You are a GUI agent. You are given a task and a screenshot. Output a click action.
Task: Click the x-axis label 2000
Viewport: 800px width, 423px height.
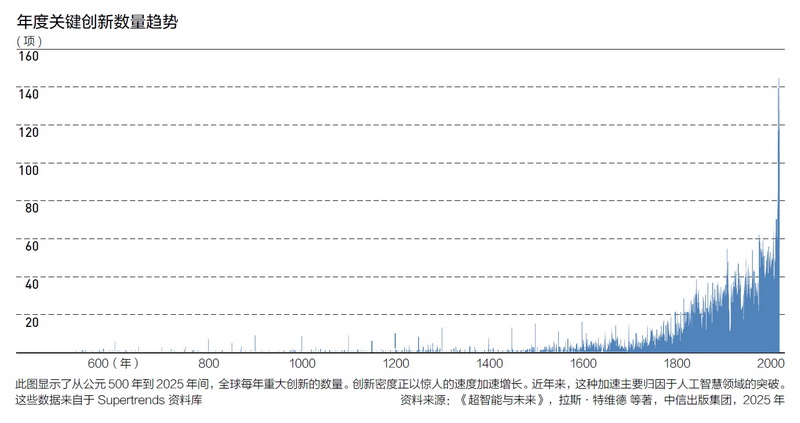(770, 364)
